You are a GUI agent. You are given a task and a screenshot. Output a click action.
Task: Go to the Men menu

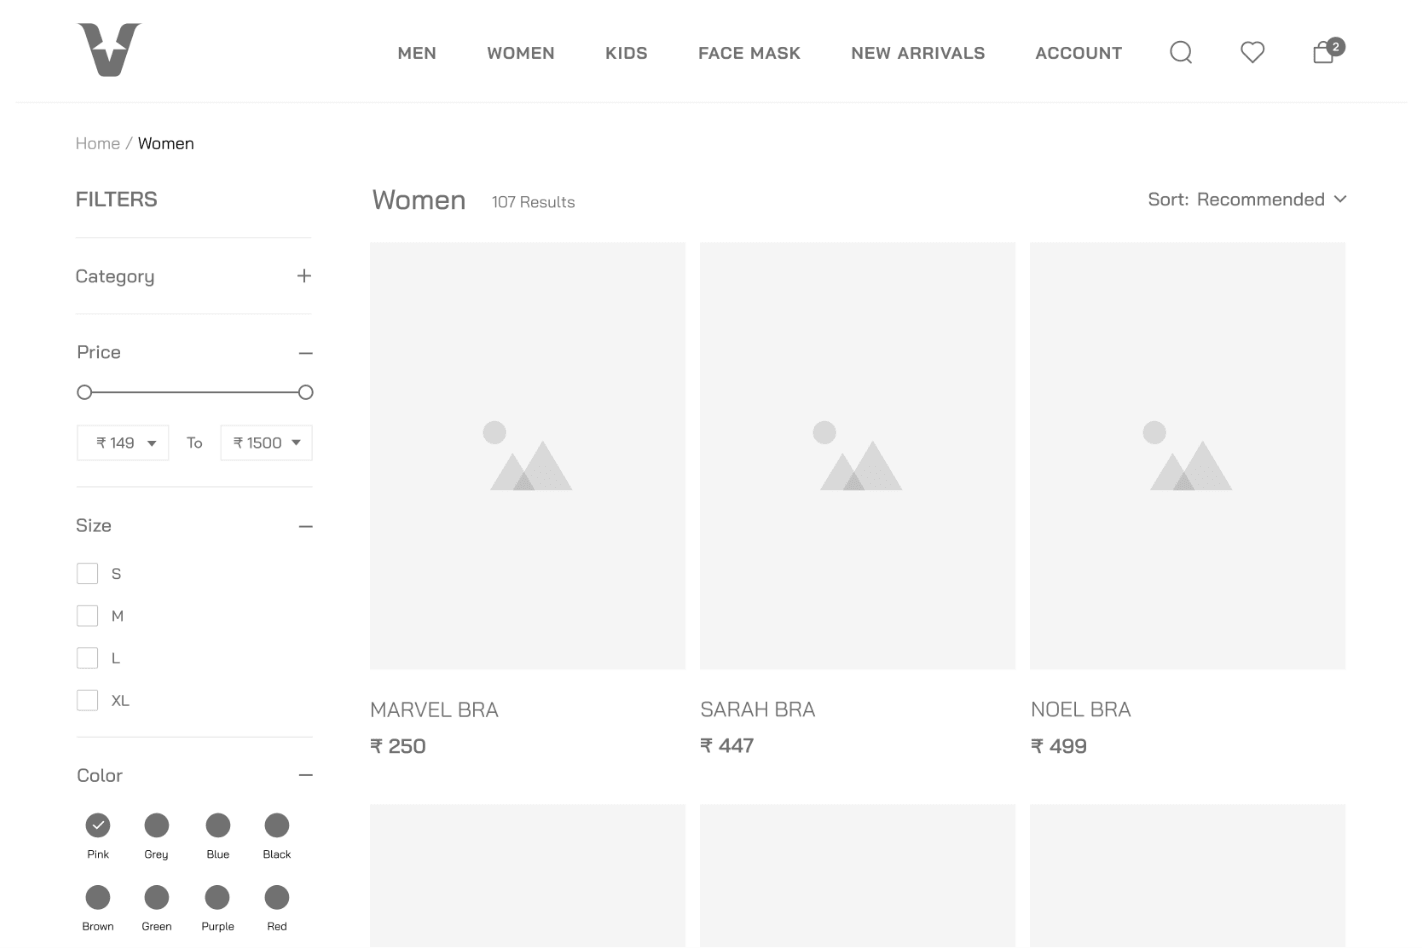point(417,53)
